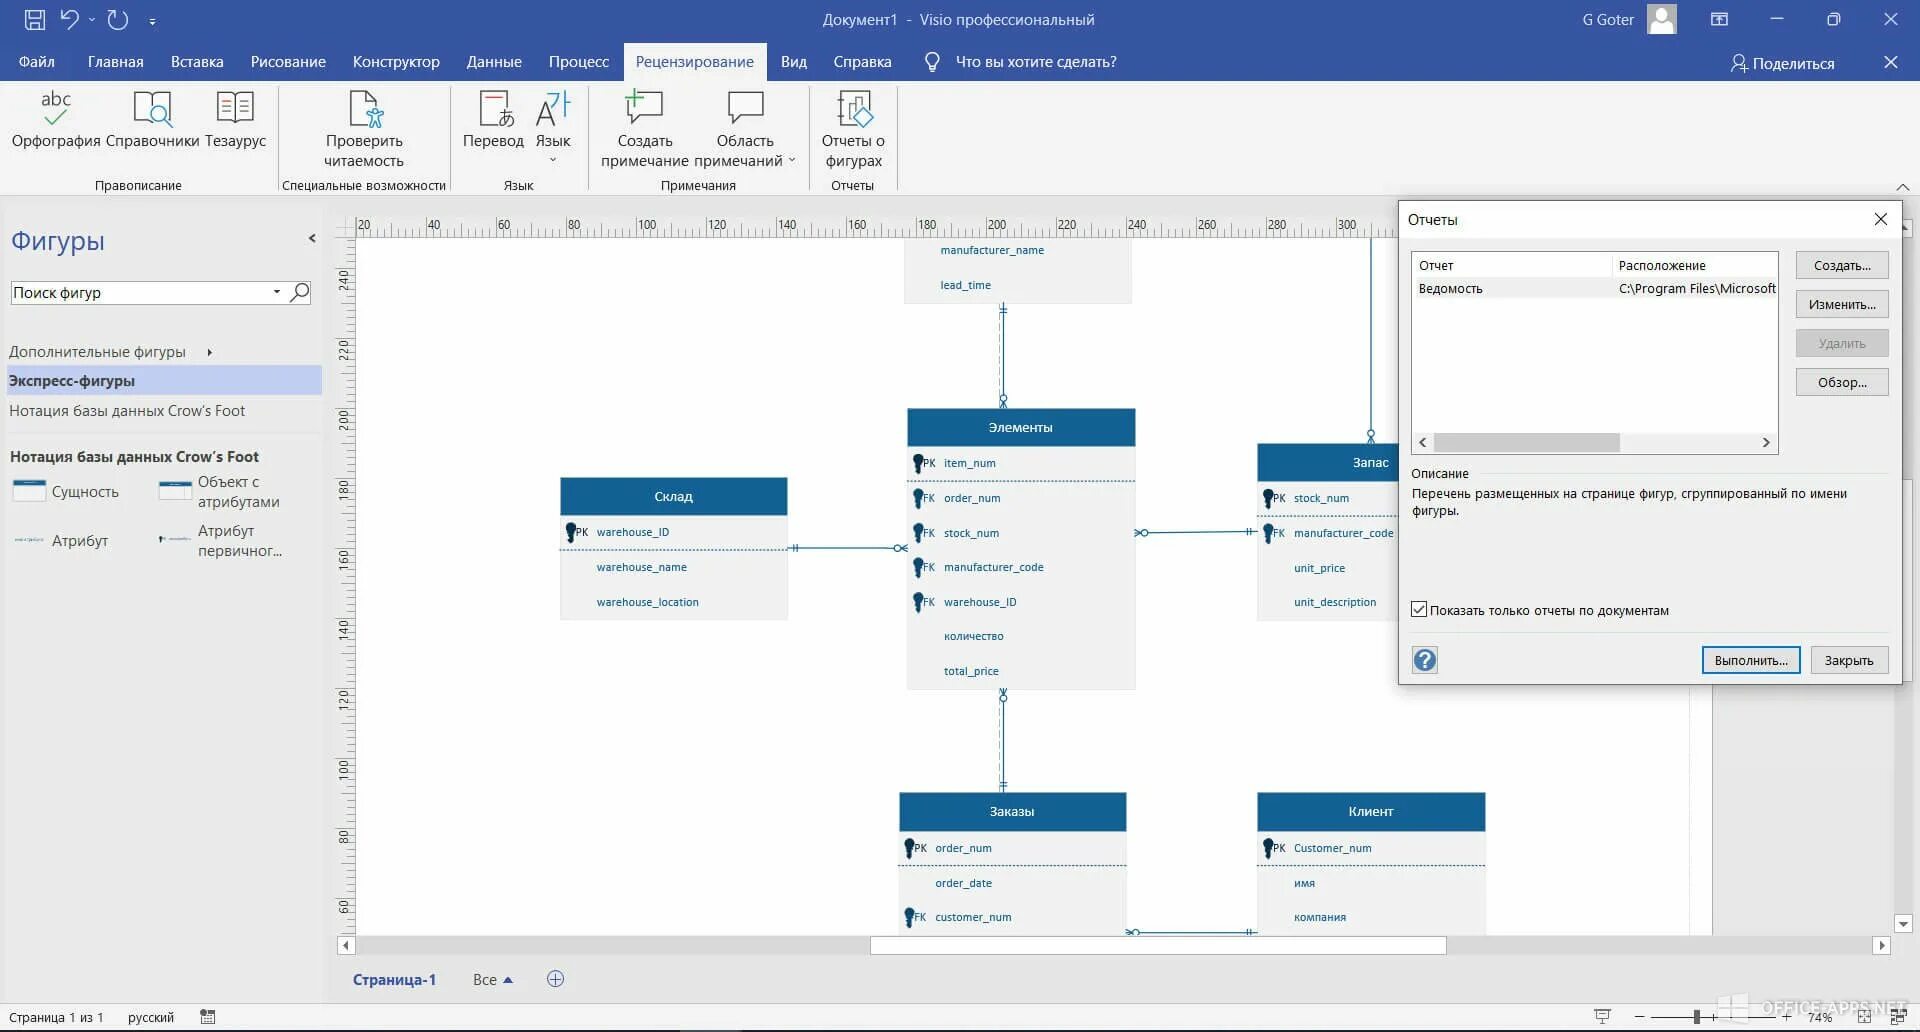This screenshot has height=1032, width=1920.
Task: Click Изменить... button in Отчеты dialog
Action: click(x=1842, y=305)
